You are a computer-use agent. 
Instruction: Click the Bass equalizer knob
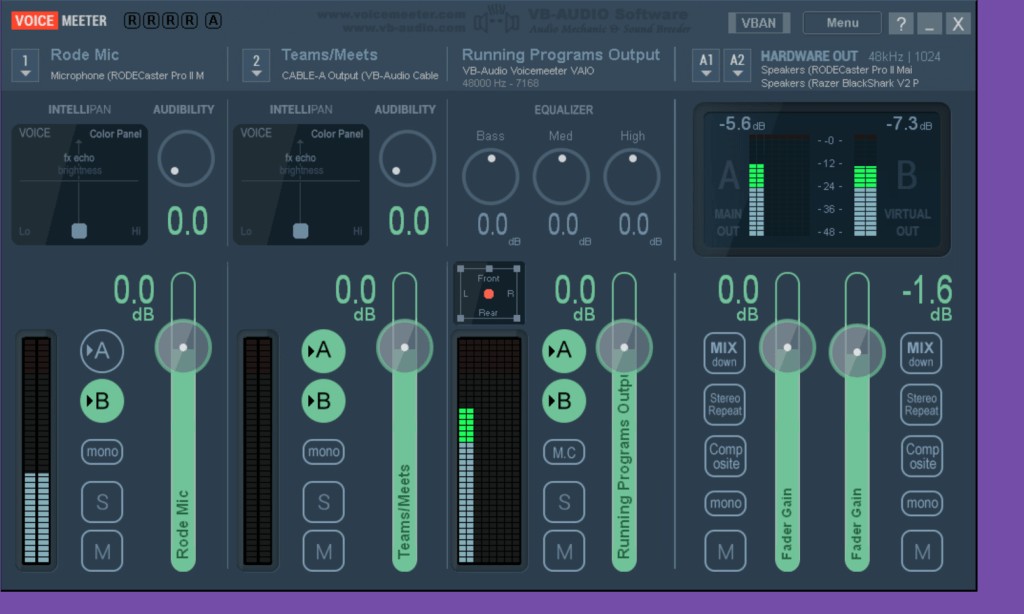pos(490,176)
